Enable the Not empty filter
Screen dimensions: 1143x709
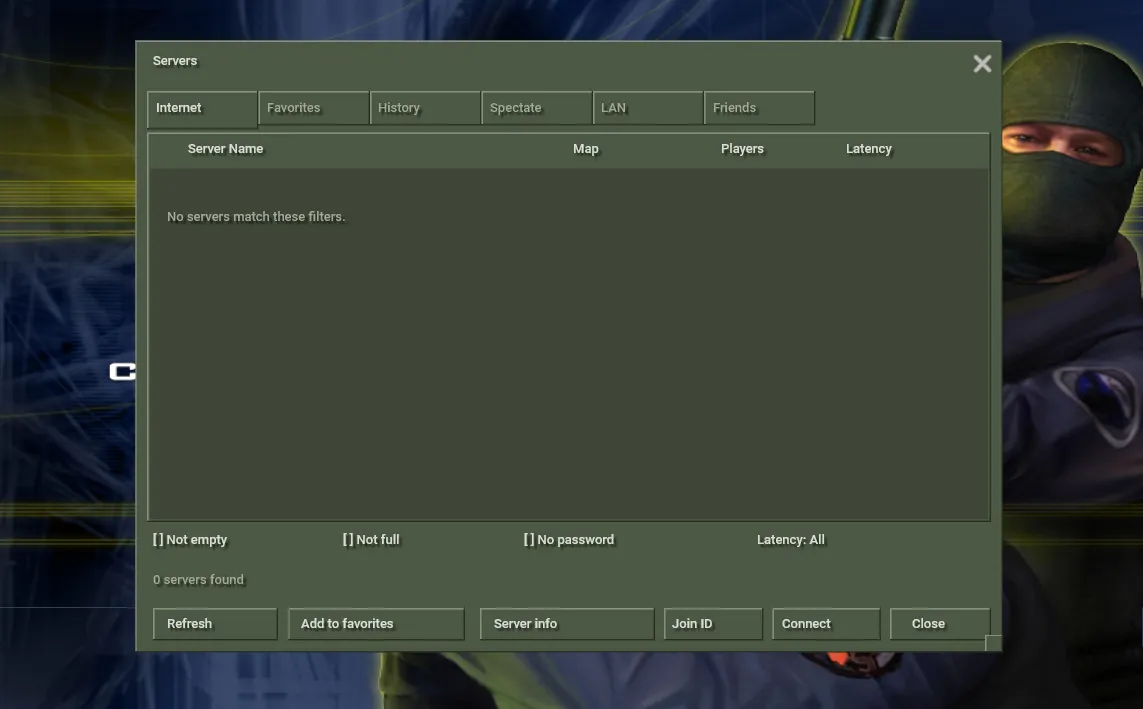click(190, 540)
